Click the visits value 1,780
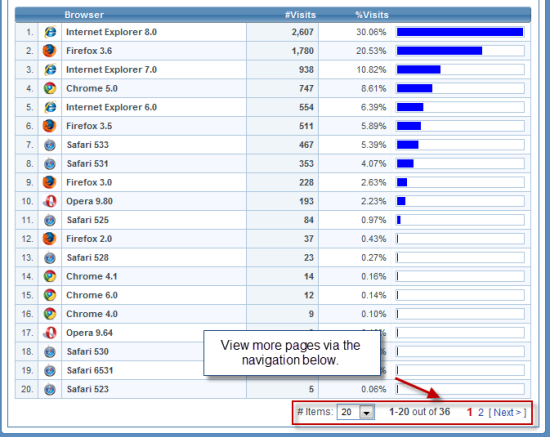This screenshot has height=437, width=550. point(302,51)
